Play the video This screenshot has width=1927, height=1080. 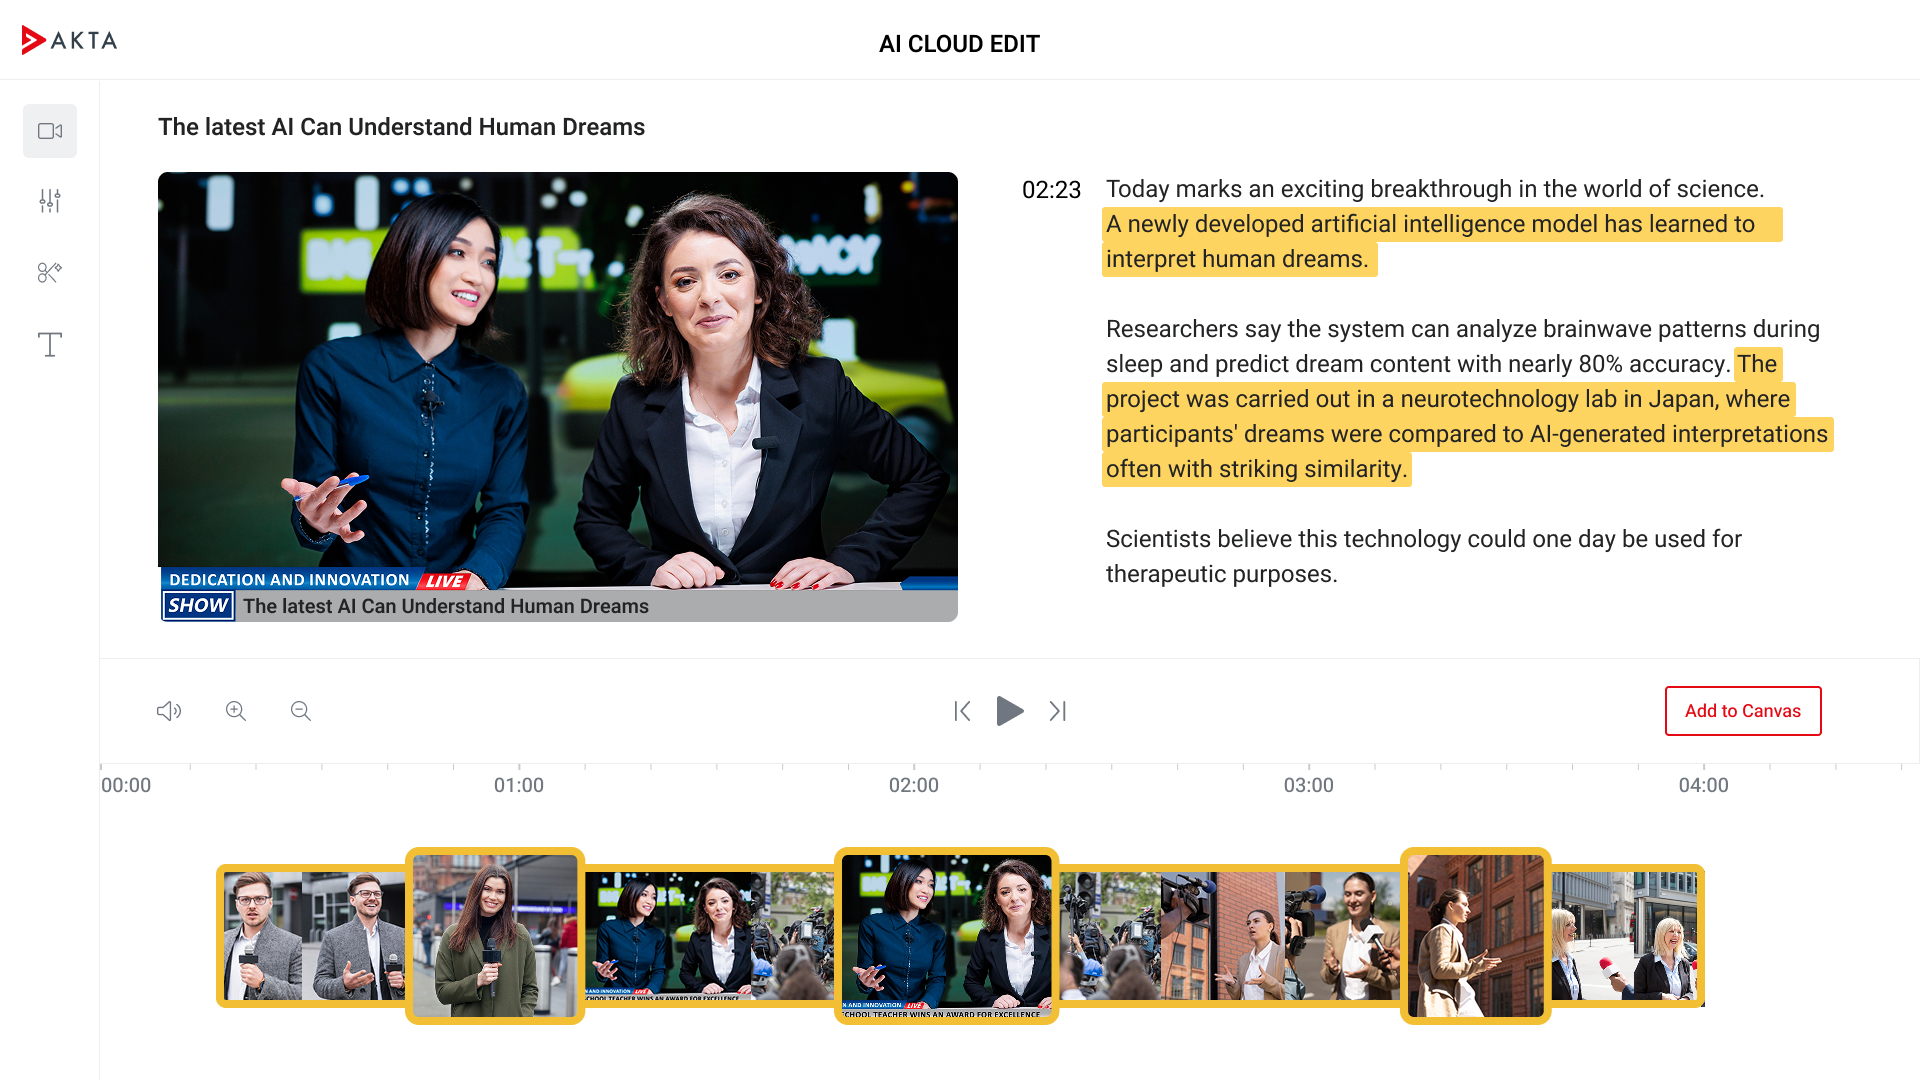point(1010,711)
